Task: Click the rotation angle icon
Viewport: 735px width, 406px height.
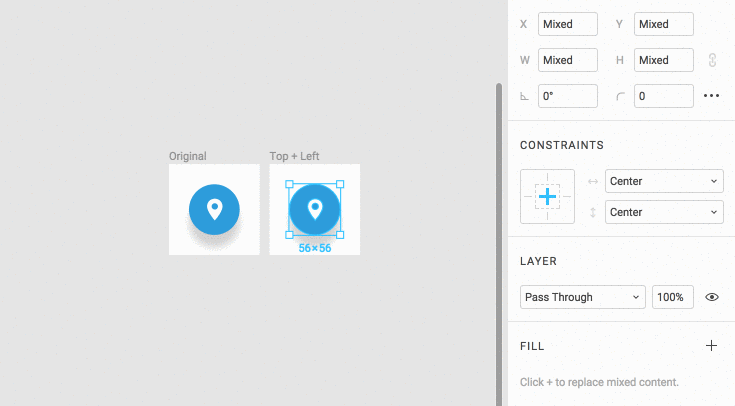Action: pyautogui.click(x=525, y=97)
